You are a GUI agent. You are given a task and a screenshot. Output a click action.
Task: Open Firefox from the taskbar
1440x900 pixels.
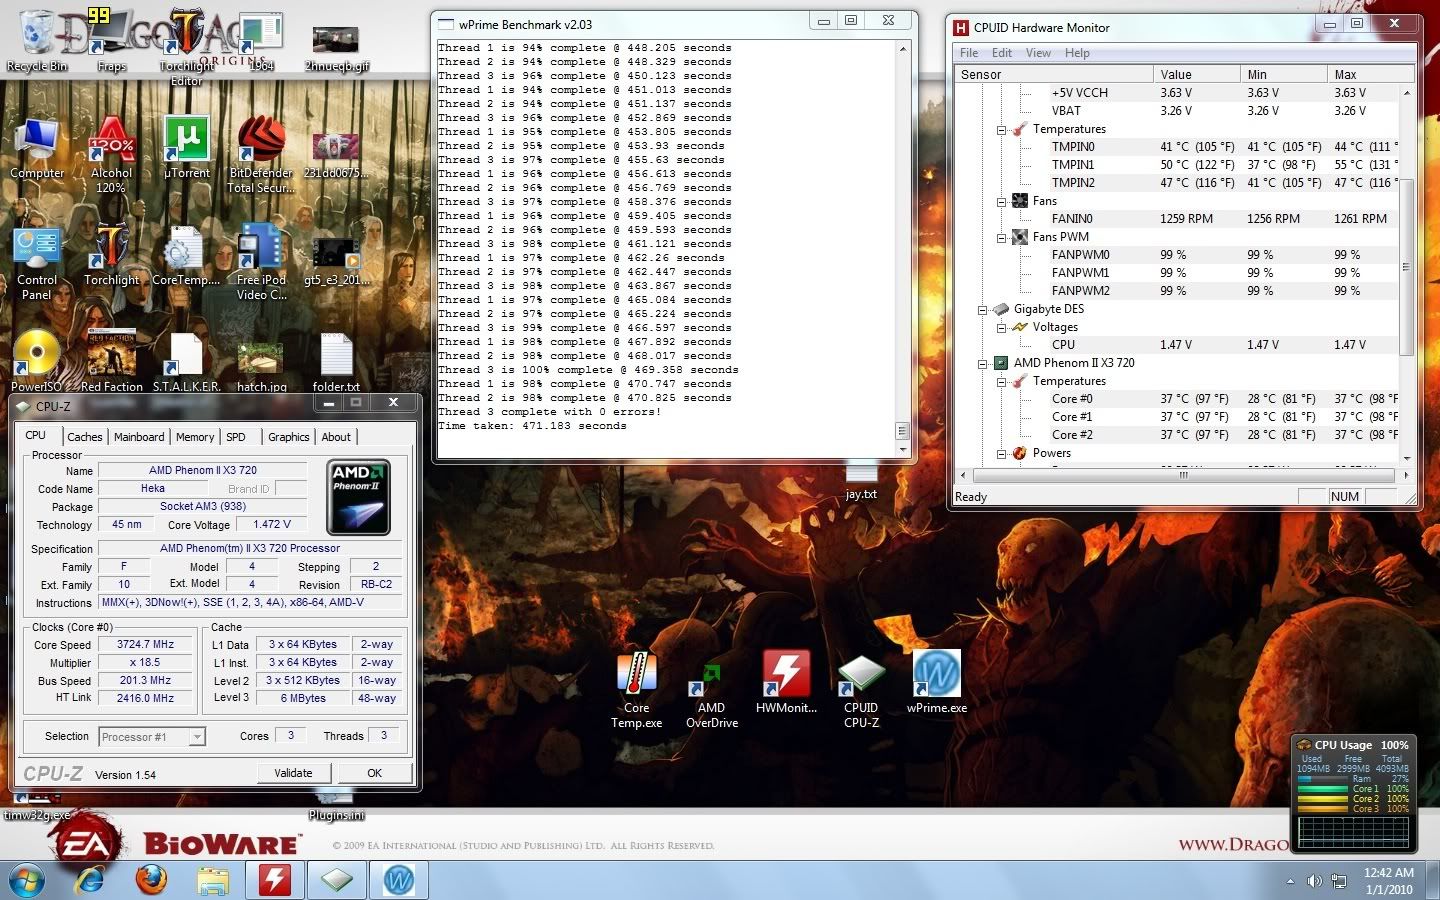(x=151, y=881)
